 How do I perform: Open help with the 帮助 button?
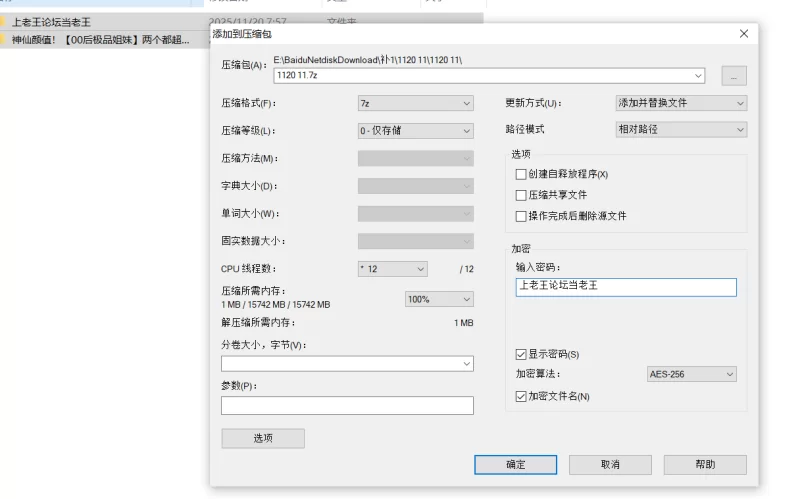pyautogui.click(x=705, y=465)
